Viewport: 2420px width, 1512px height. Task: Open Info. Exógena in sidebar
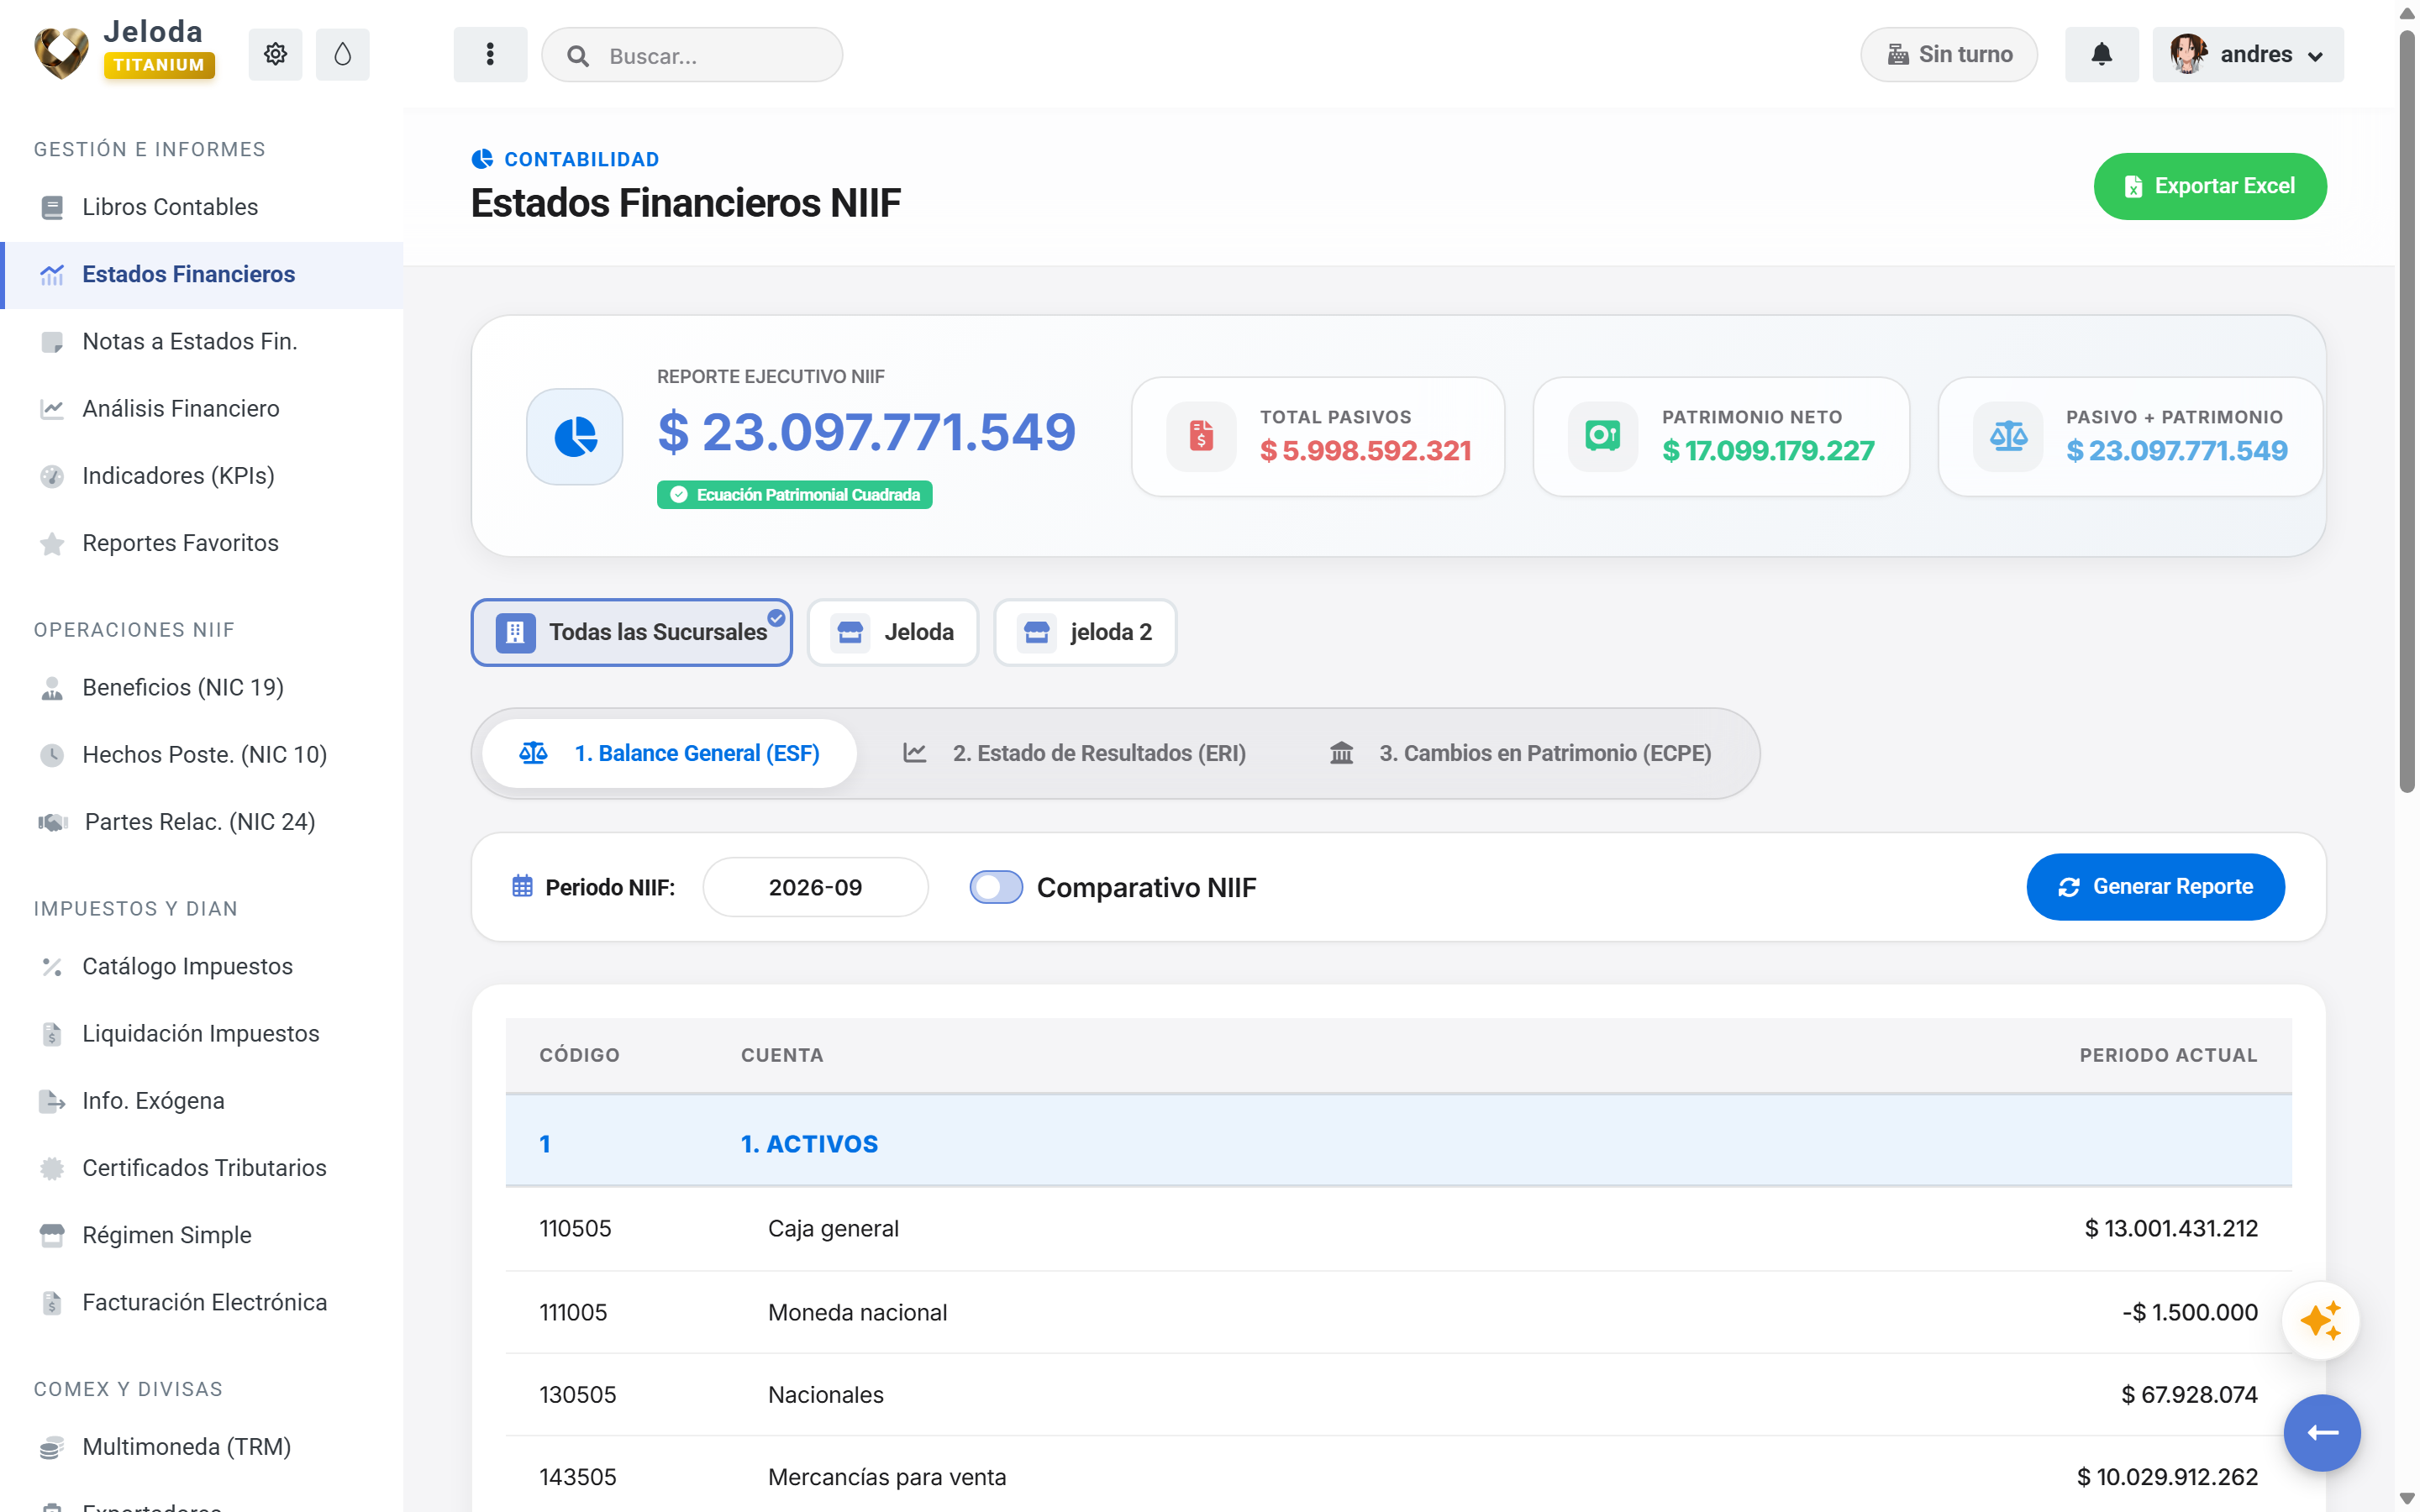(x=202, y=1100)
